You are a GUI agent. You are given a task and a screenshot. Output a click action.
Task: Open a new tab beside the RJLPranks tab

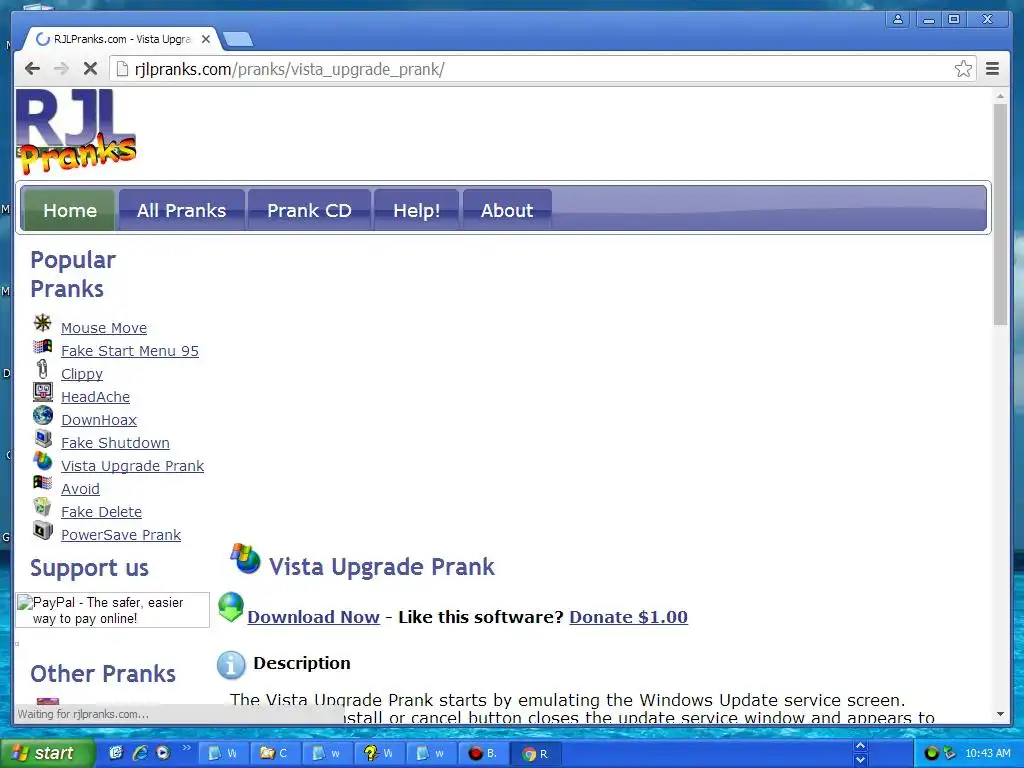coord(238,40)
